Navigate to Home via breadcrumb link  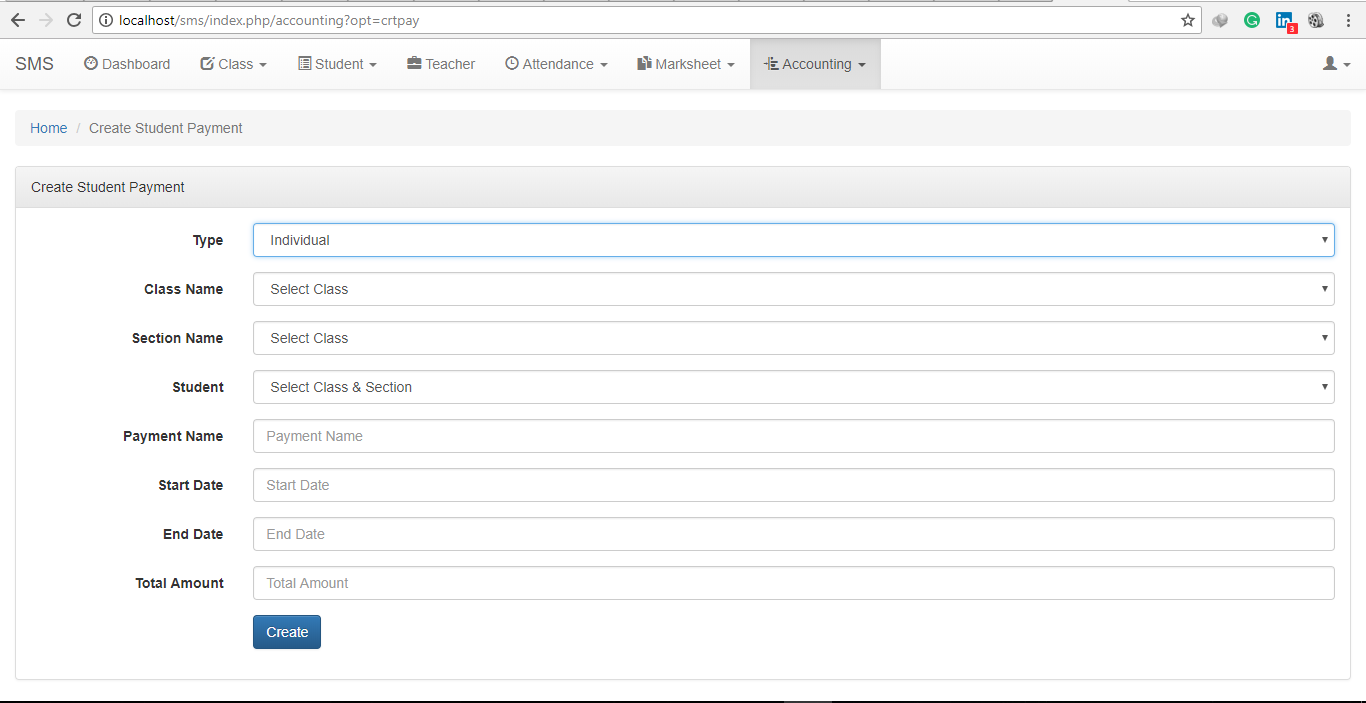click(x=48, y=128)
